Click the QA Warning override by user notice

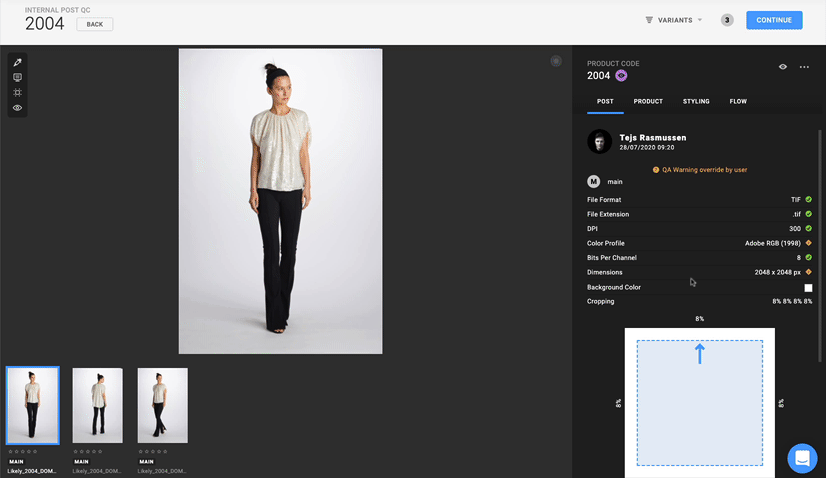[700, 170]
